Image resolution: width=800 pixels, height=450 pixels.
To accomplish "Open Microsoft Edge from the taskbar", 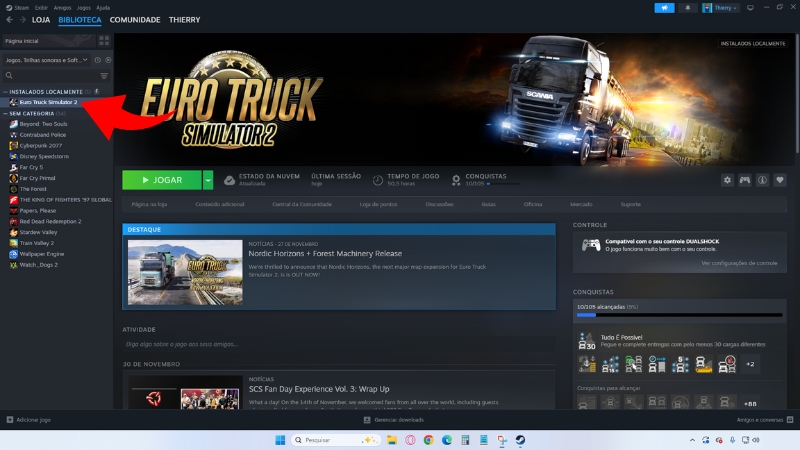I will coord(446,440).
